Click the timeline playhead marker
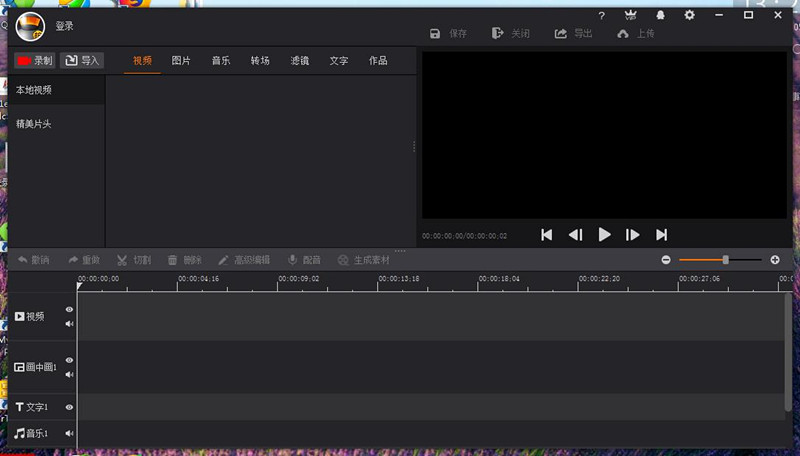800x456 pixels. pyautogui.click(x=80, y=287)
